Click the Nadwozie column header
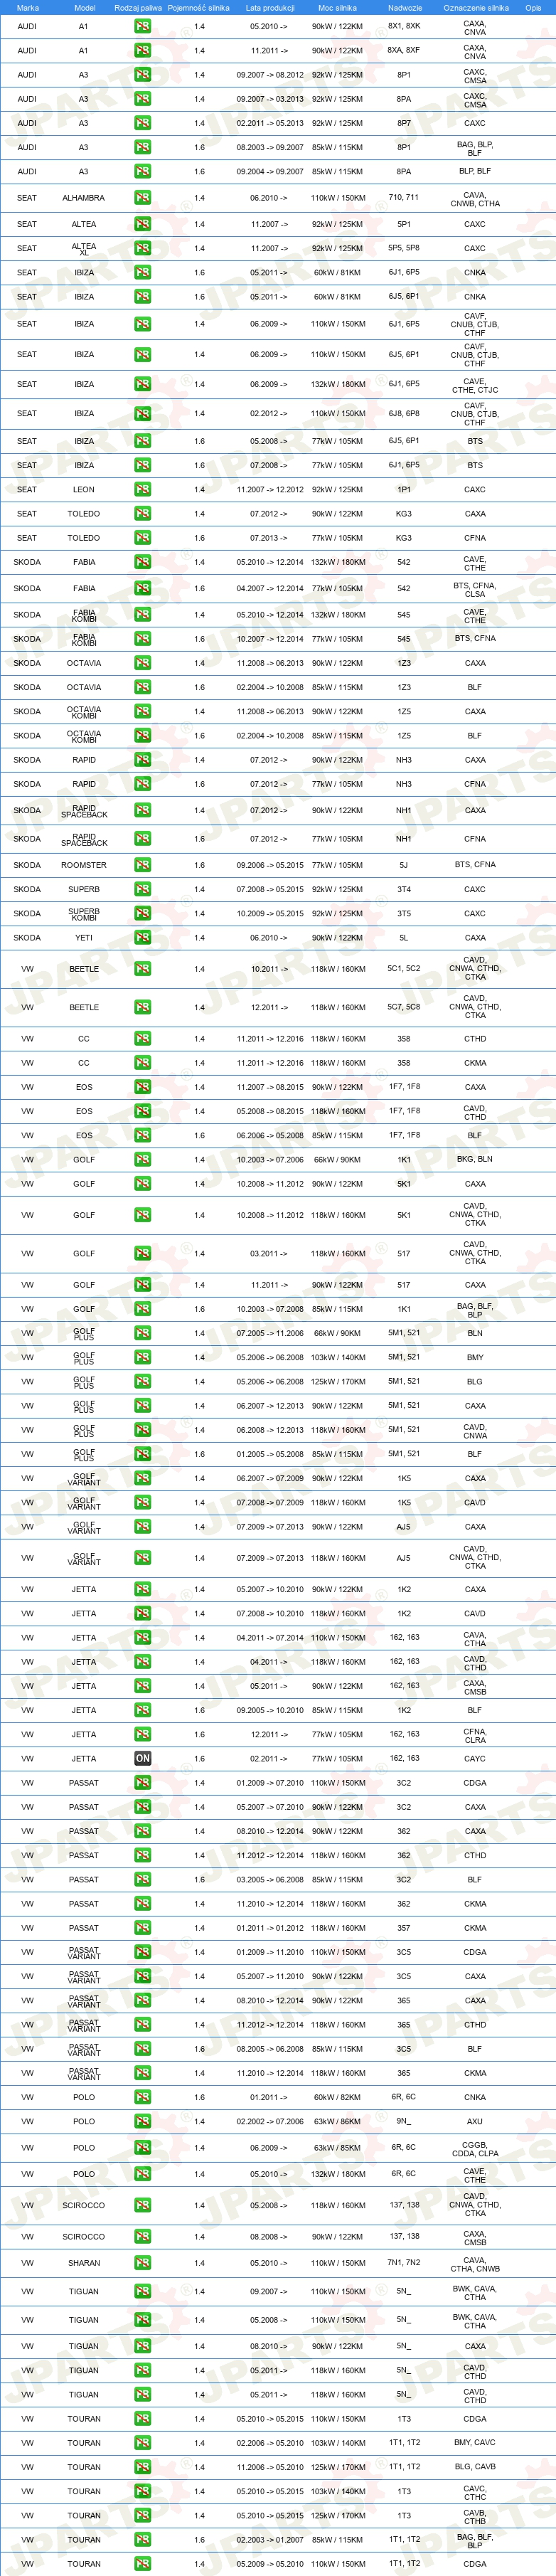Viewport: 556px width, 2576px height. pyautogui.click(x=404, y=7)
